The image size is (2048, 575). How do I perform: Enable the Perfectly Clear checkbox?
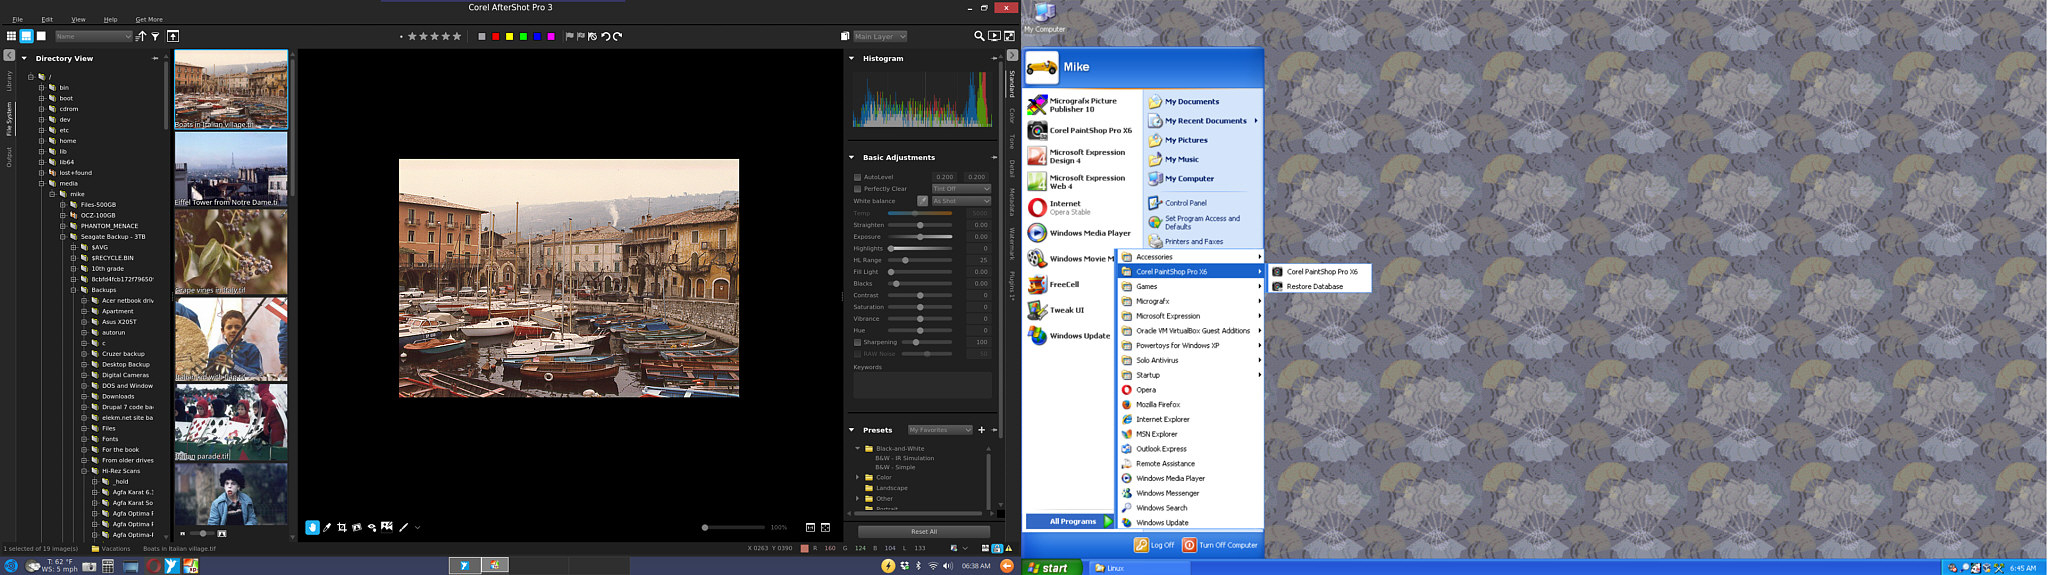pos(857,189)
